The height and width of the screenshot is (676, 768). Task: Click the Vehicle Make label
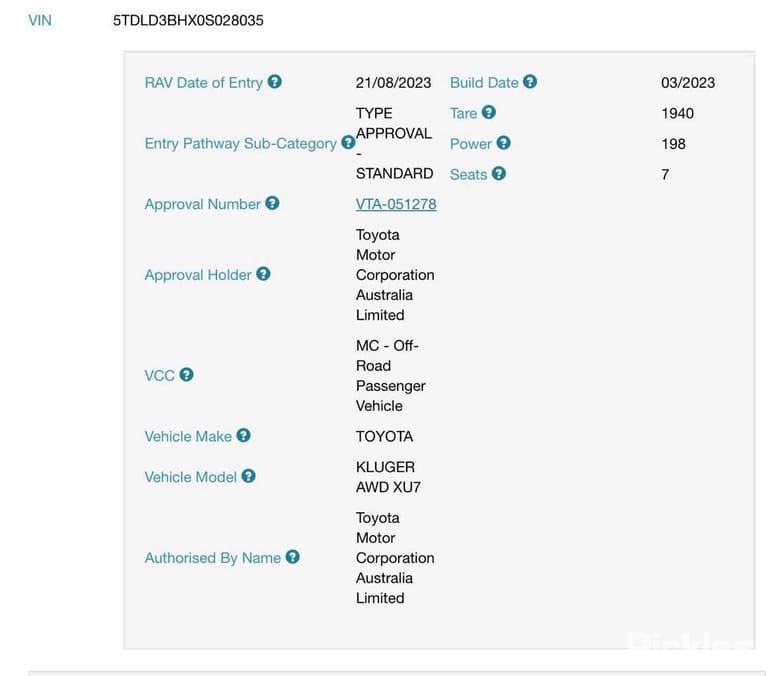(188, 436)
